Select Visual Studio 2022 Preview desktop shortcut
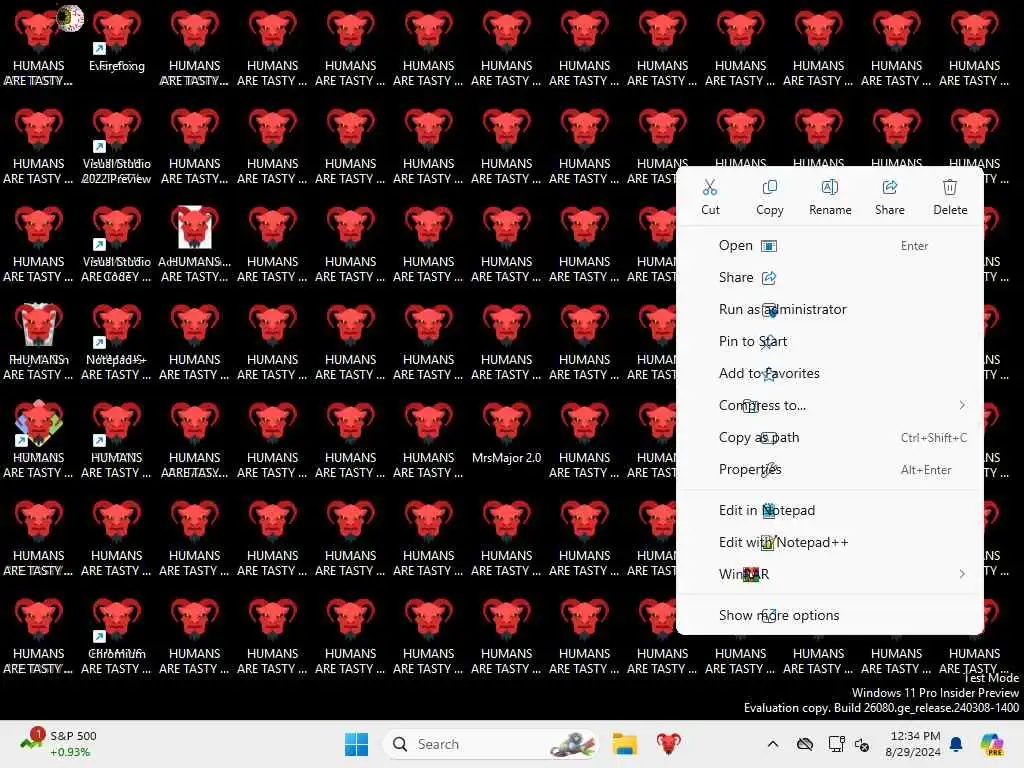Viewport: 1024px width, 768px height. click(117, 146)
